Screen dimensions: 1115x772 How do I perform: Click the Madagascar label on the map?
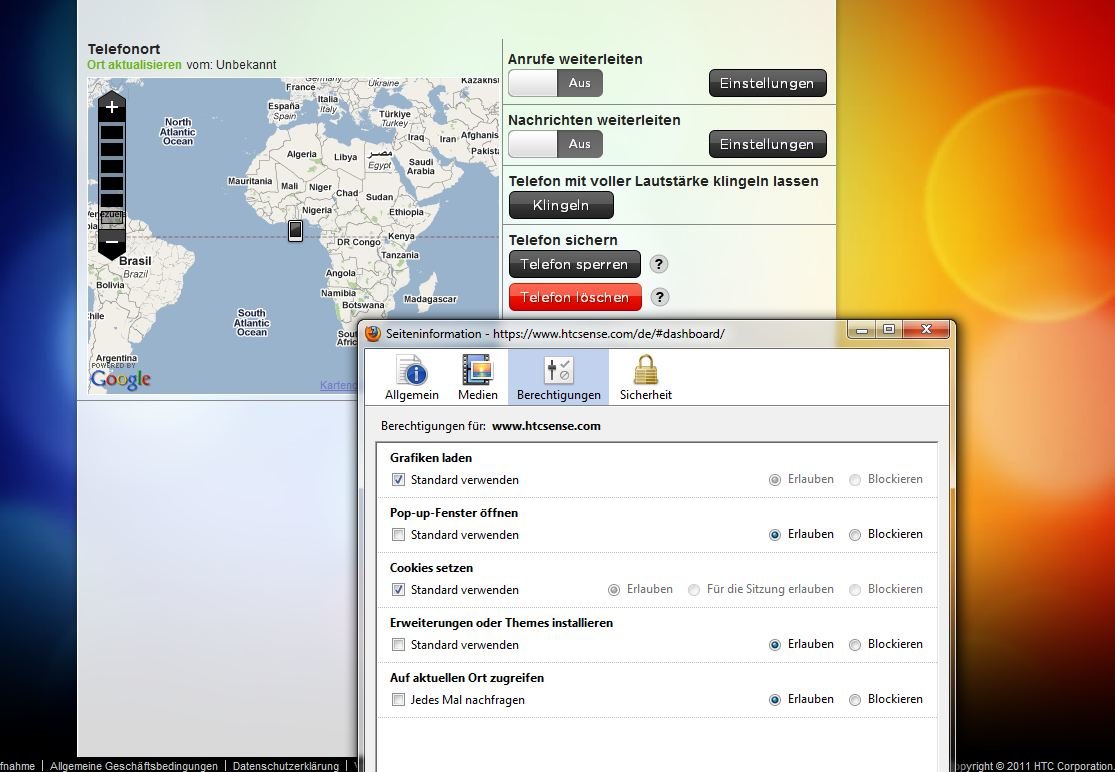tap(430, 299)
